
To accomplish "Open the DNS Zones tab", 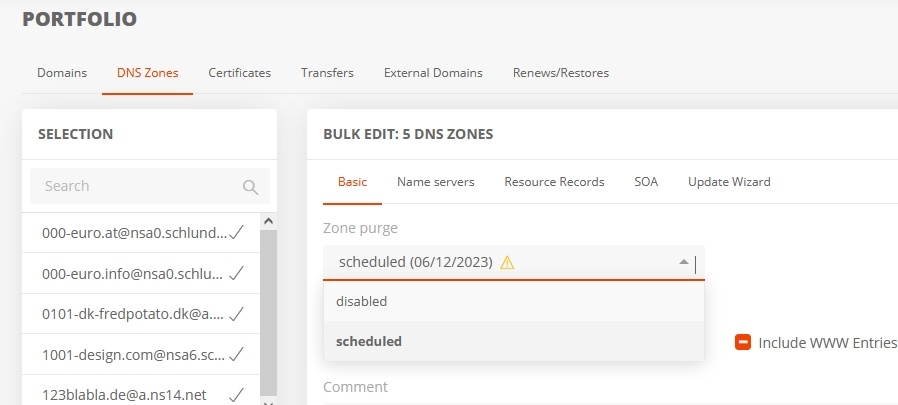I will point(148,73).
